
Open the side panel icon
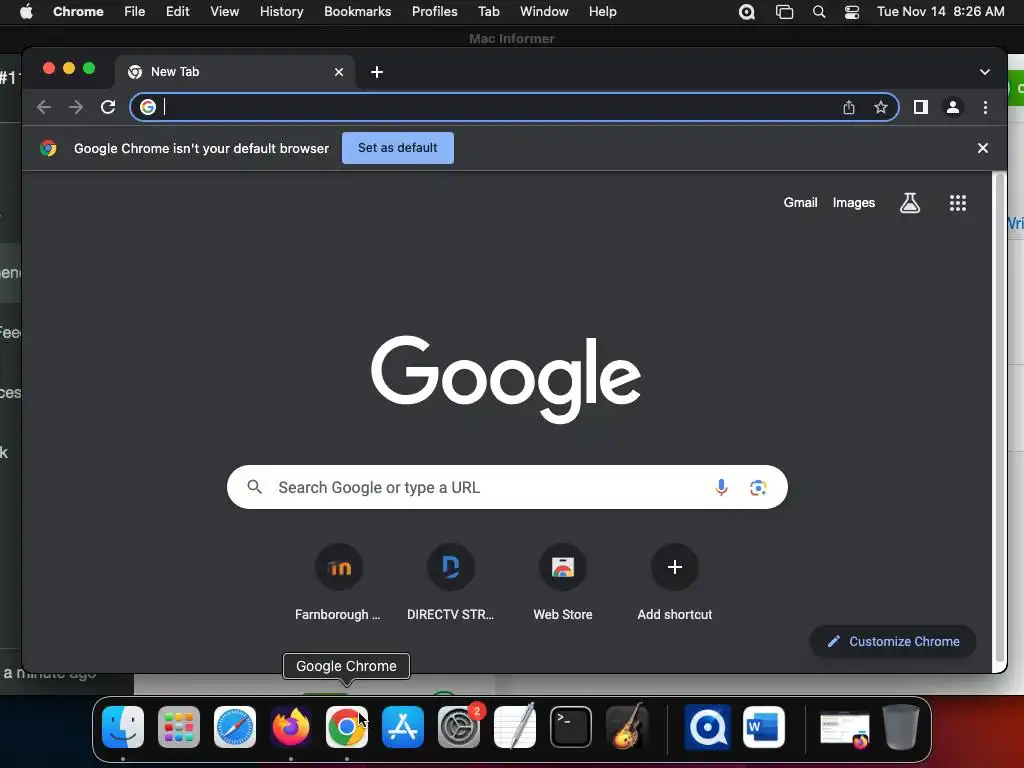tap(920, 107)
